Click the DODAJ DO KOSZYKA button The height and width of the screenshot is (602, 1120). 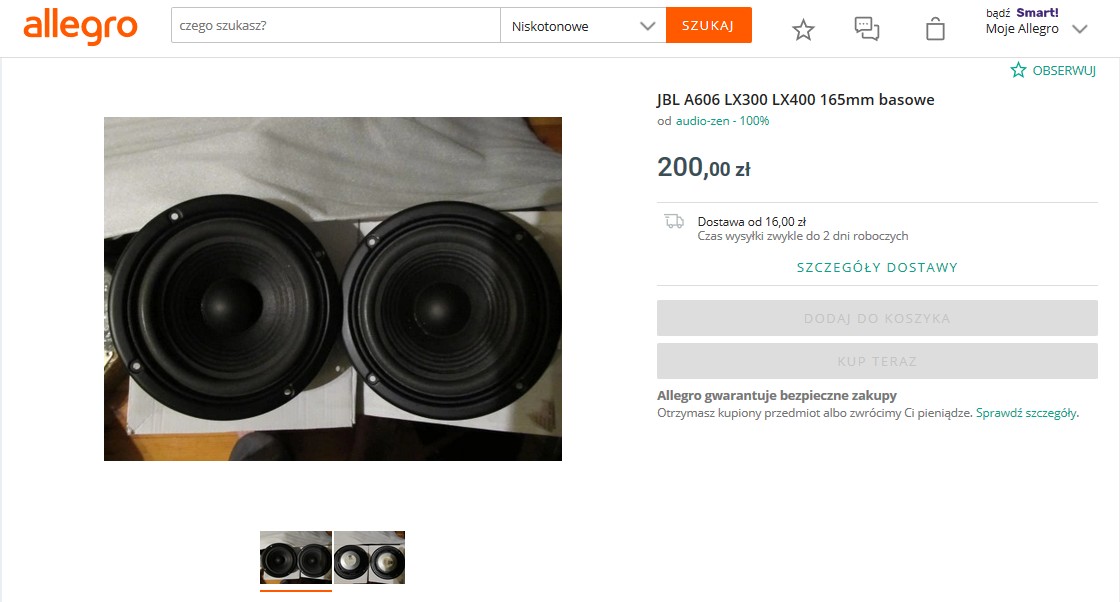click(877, 318)
